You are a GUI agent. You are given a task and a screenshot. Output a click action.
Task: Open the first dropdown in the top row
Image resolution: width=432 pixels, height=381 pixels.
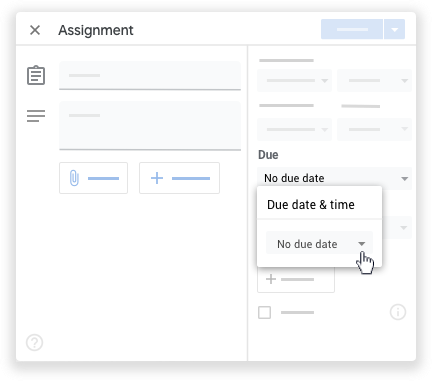click(x=295, y=80)
